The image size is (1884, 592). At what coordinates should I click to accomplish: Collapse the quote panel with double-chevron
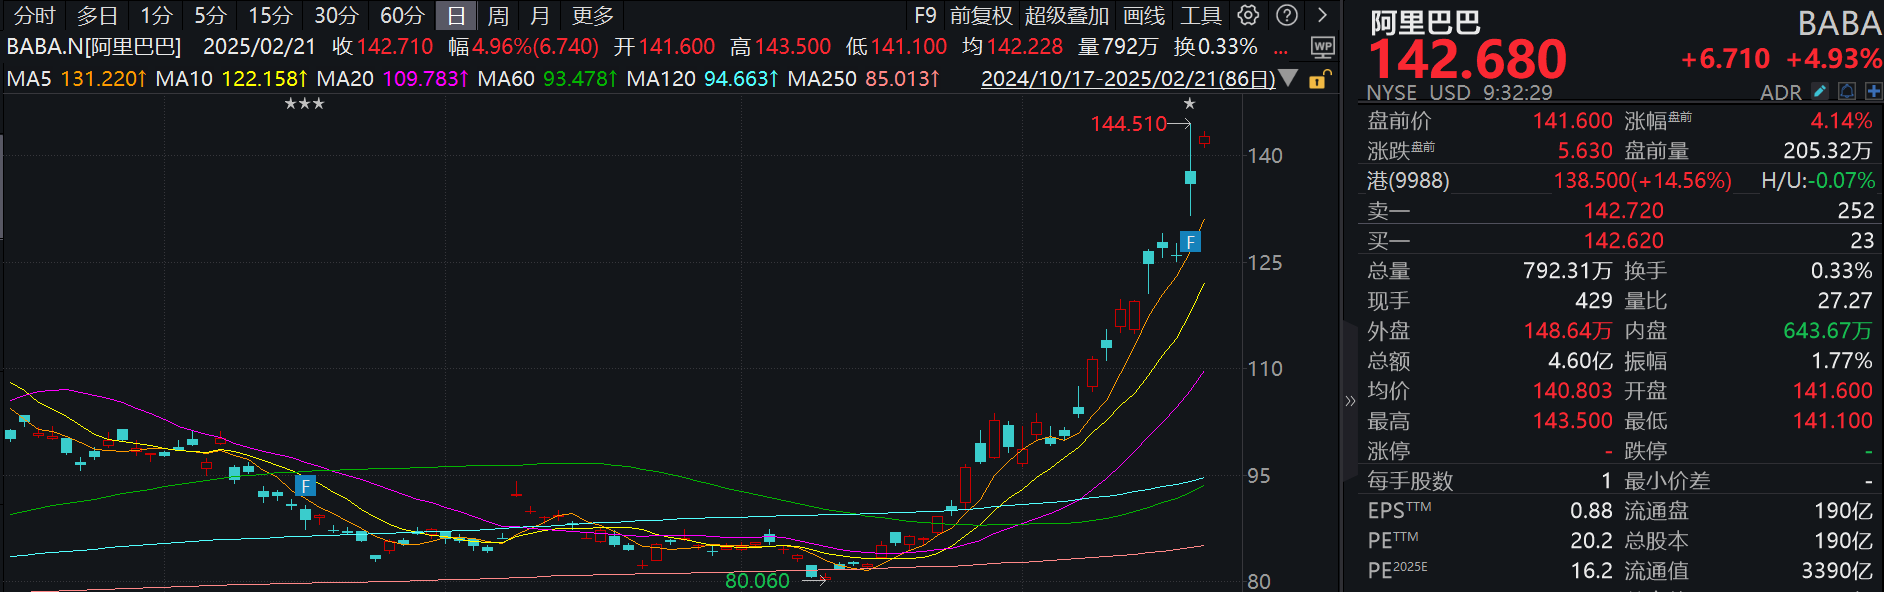click(1350, 401)
